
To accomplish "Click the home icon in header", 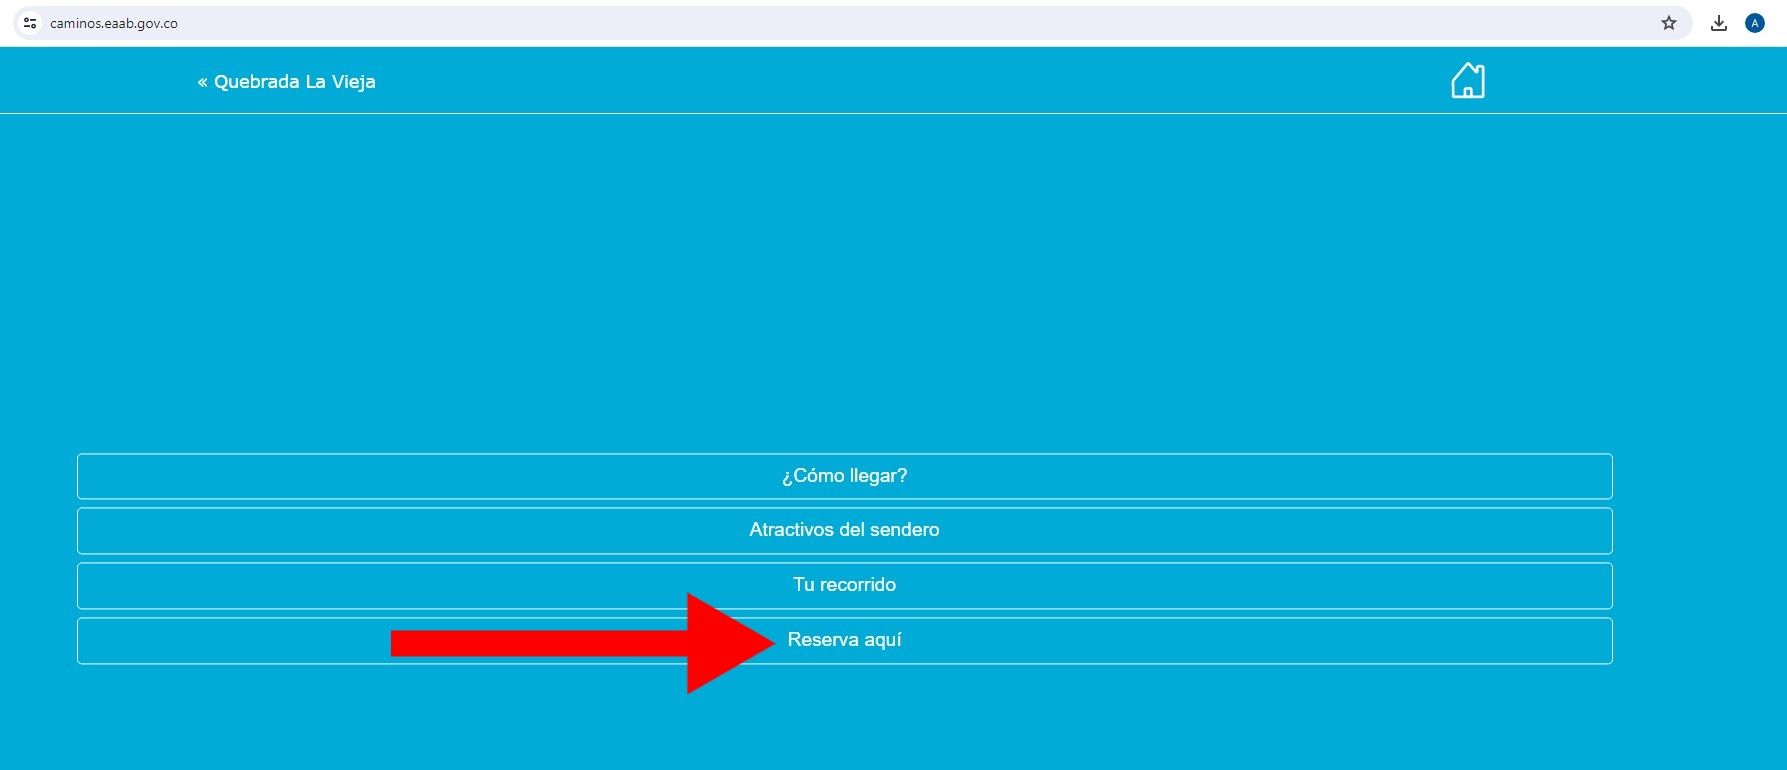I will coord(1467,80).
